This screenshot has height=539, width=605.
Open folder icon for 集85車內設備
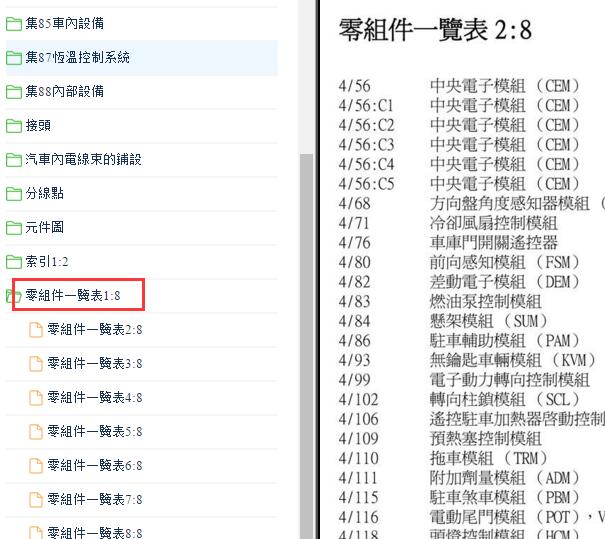tap(14, 24)
